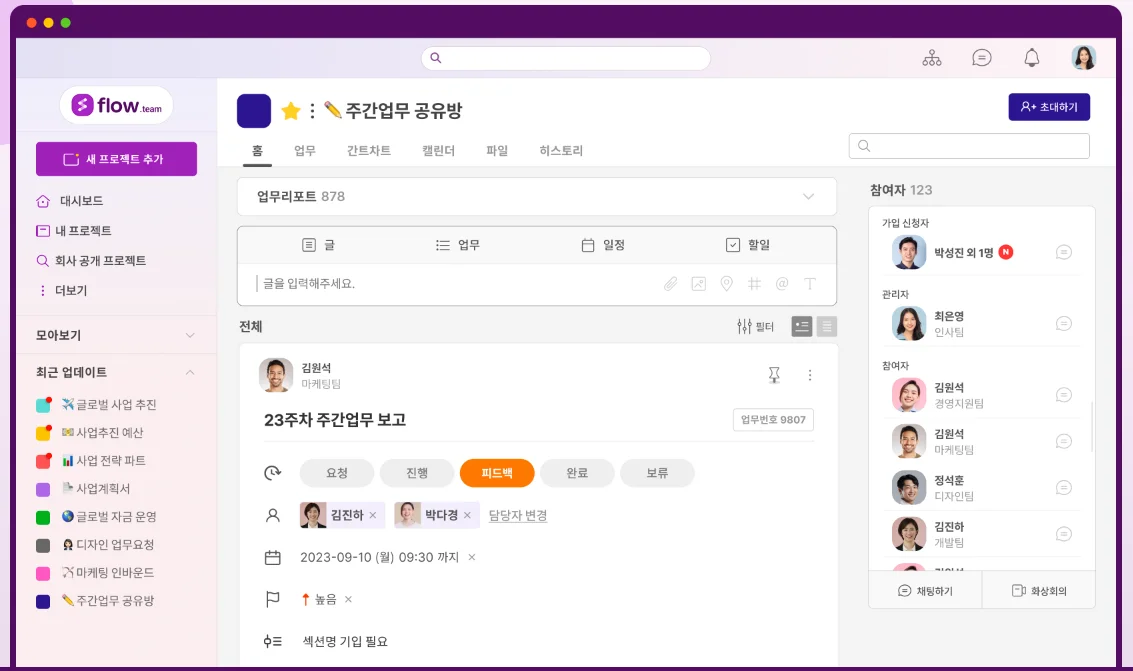Select the location pin icon
This screenshot has height=671, width=1133.
pyautogui.click(x=726, y=284)
